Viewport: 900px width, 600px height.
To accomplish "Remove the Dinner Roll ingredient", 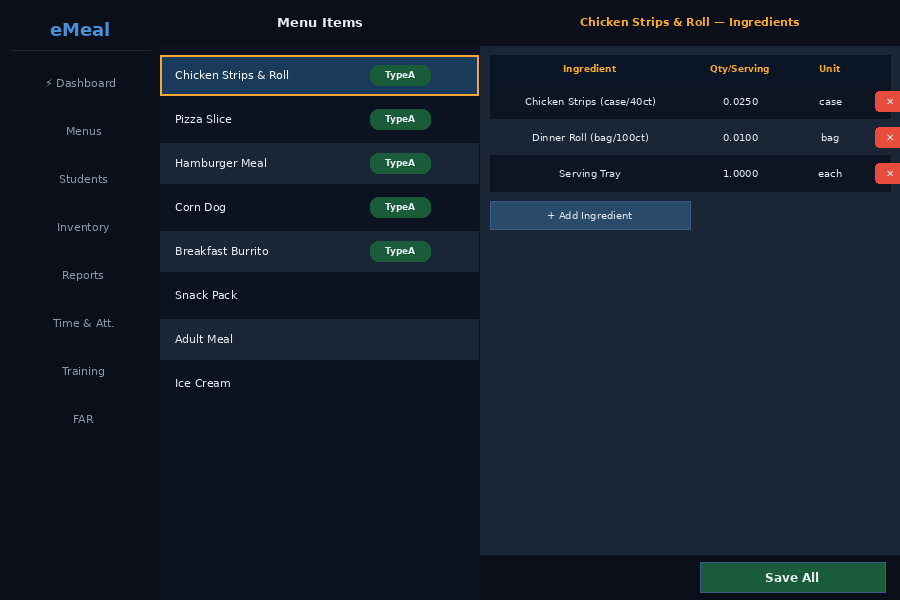I will pyautogui.click(x=888, y=138).
